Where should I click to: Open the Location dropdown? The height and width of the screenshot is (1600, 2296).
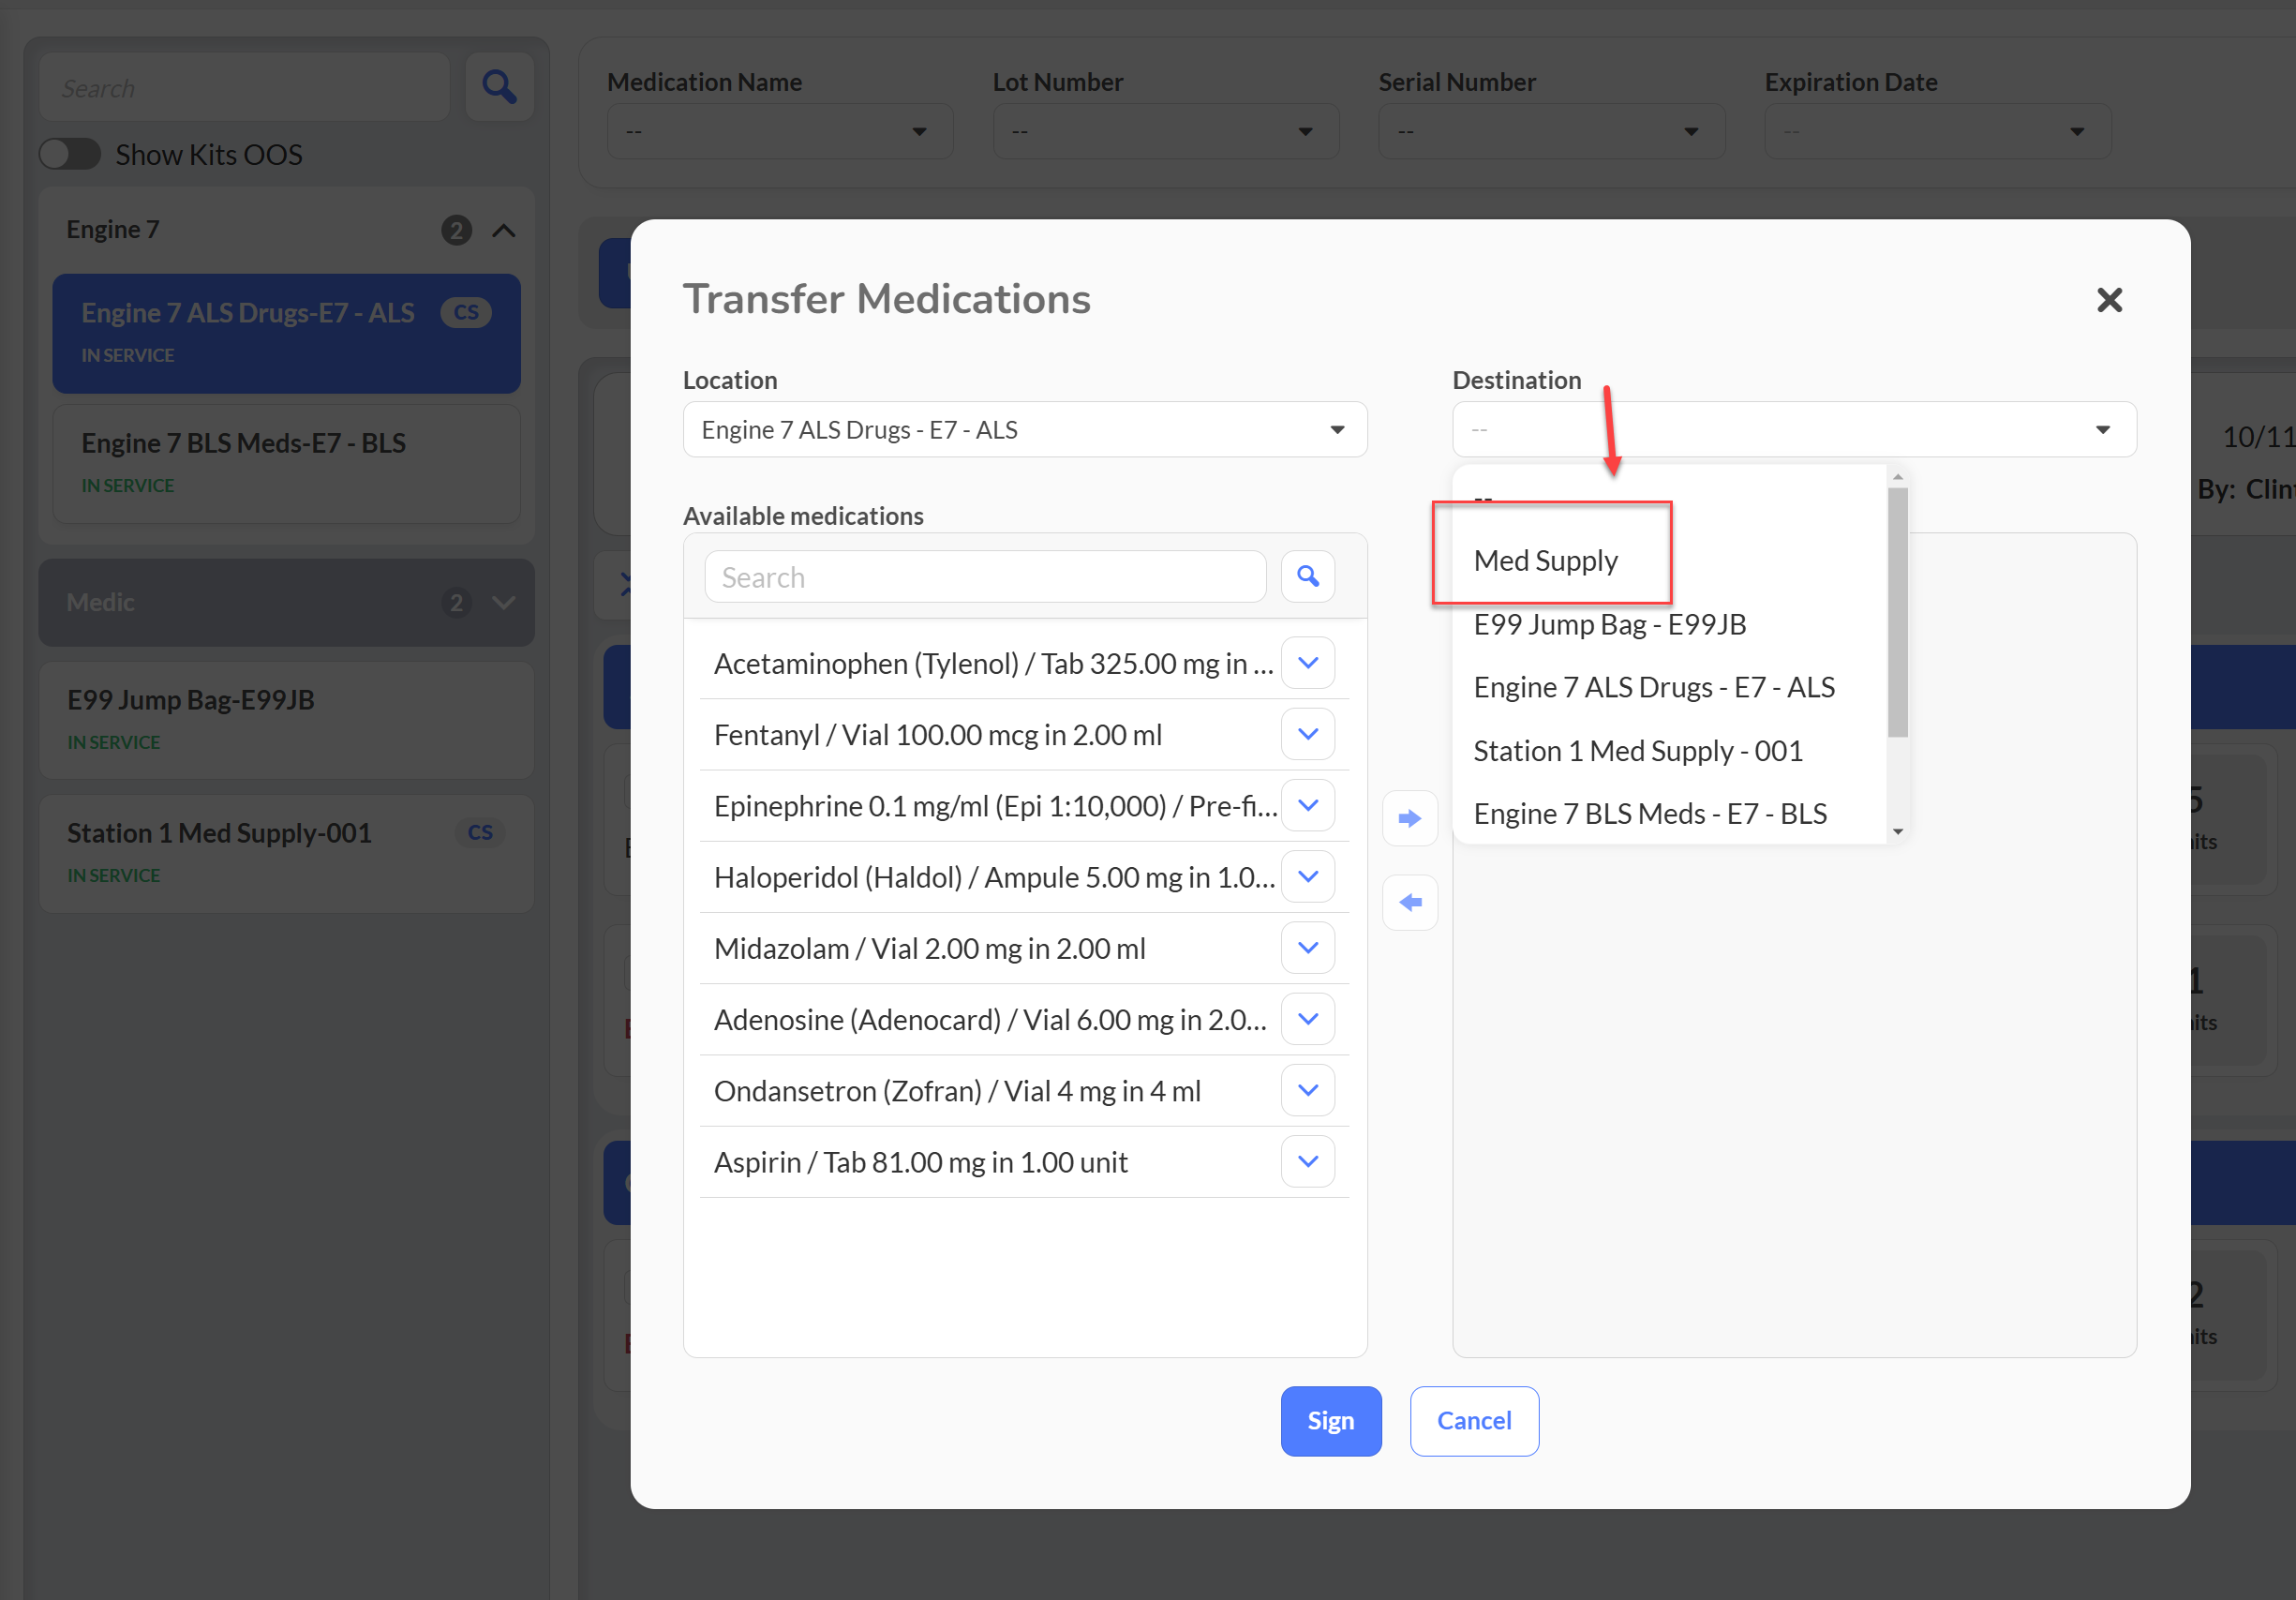(x=1025, y=429)
